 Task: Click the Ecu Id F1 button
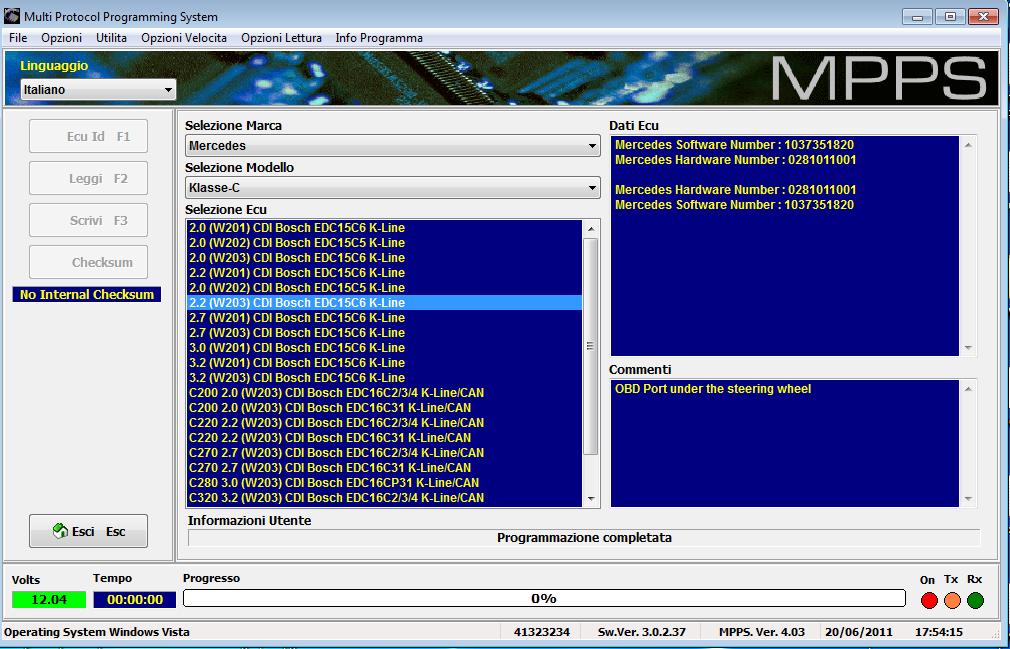coord(88,136)
